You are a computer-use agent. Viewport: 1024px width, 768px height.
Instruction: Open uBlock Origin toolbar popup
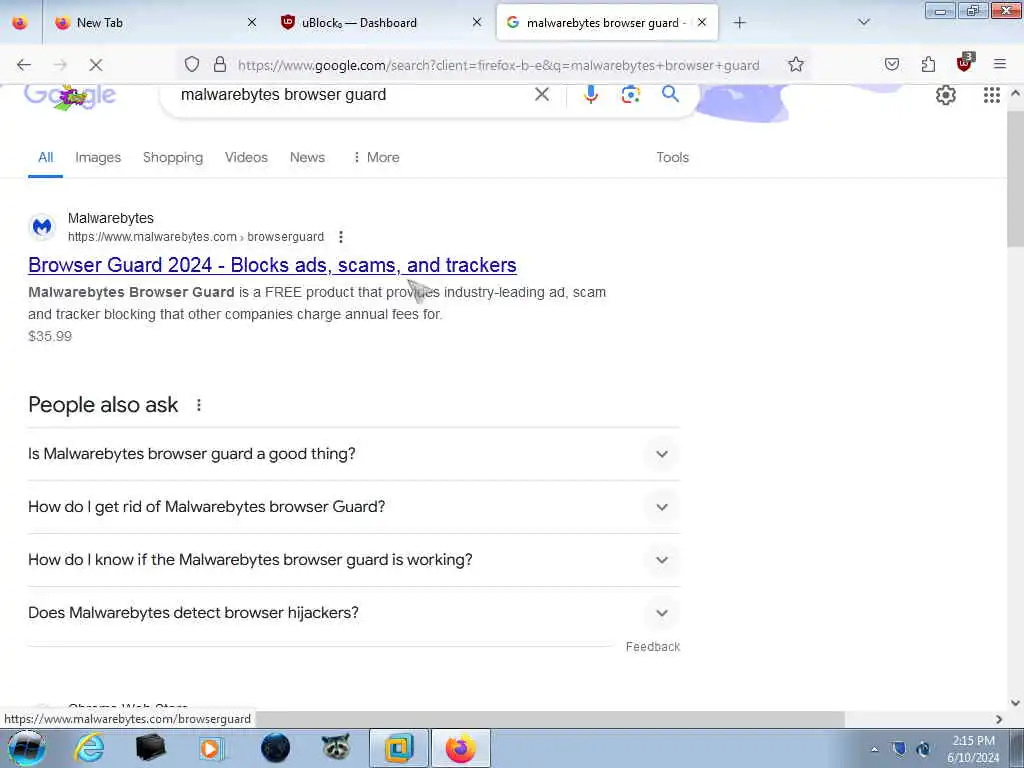pos(965,63)
